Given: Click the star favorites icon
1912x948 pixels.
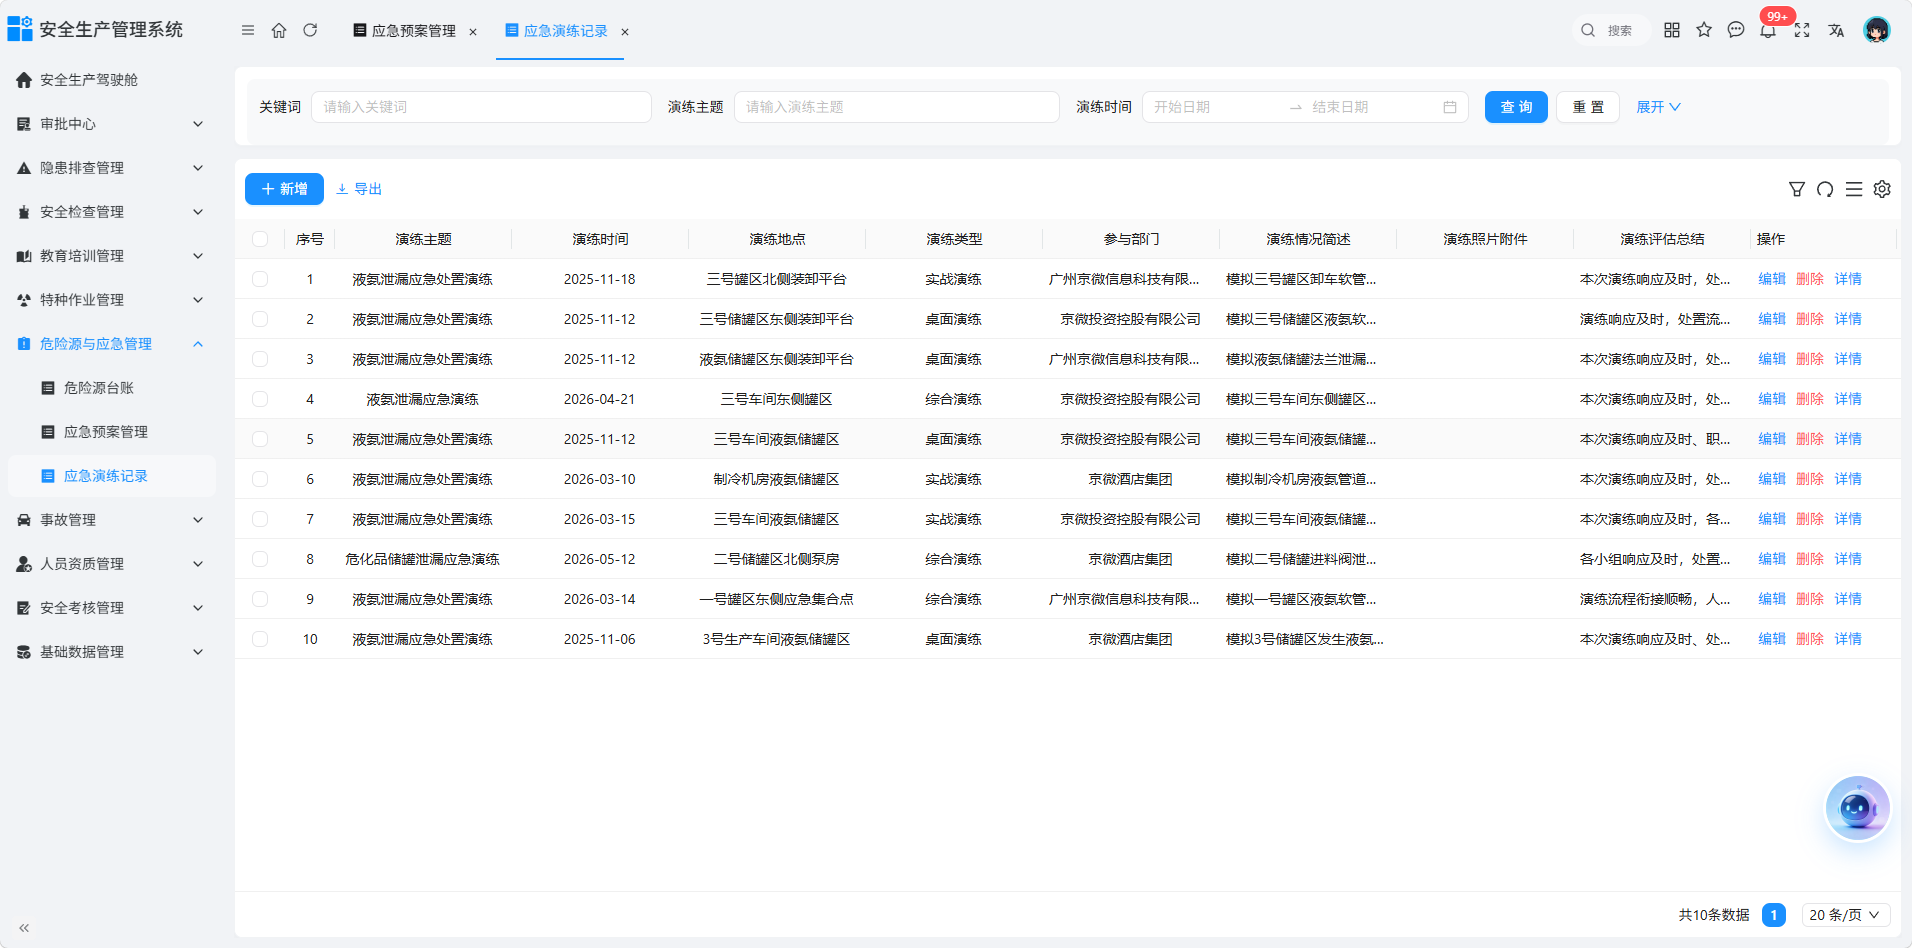Looking at the screenshot, I should pos(1704,30).
